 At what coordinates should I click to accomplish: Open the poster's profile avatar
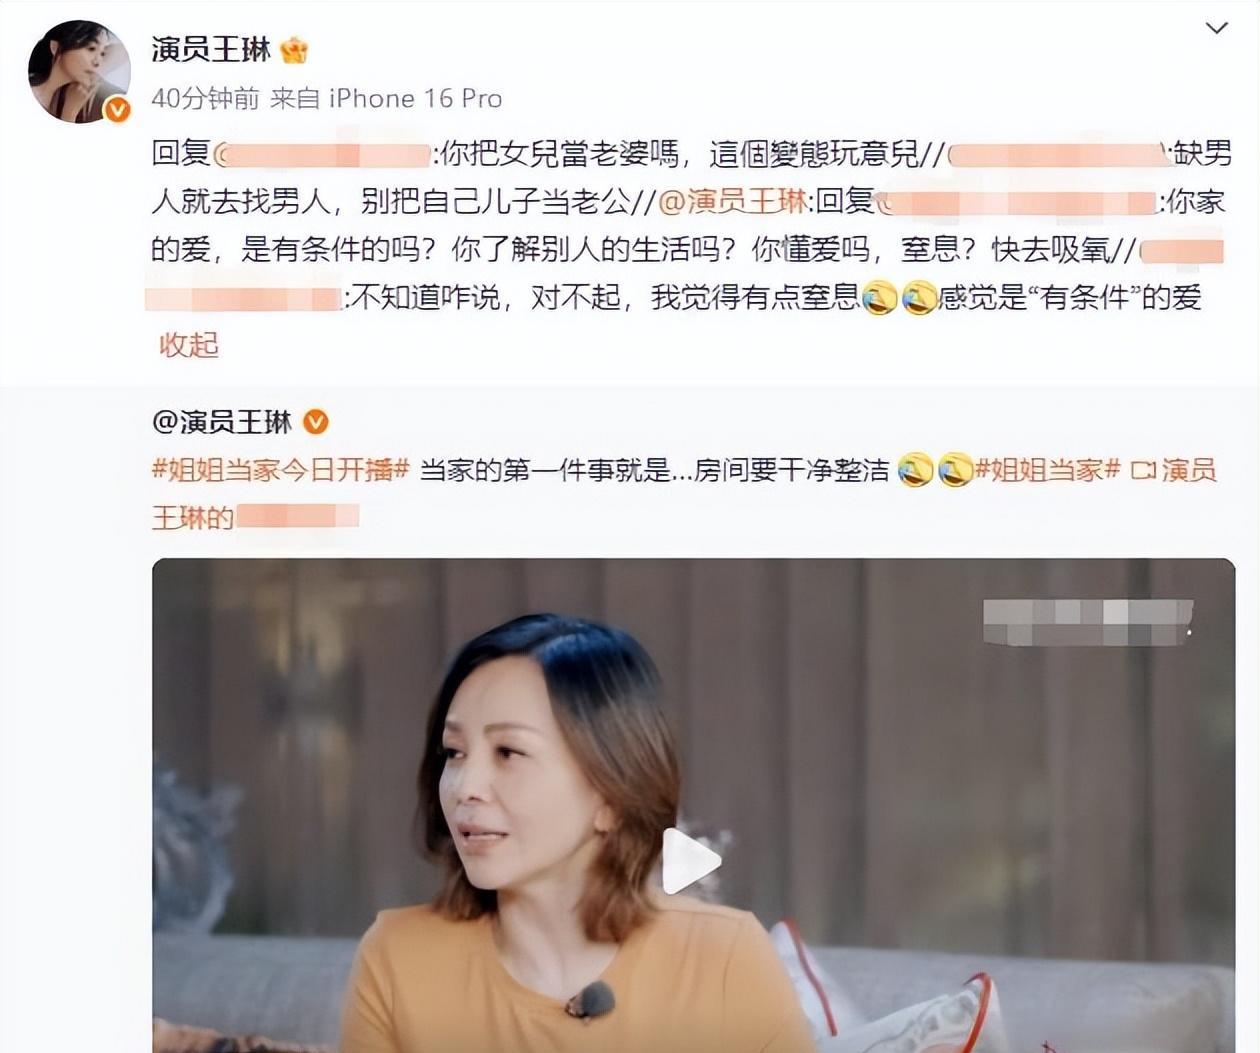pyautogui.click(x=80, y=71)
